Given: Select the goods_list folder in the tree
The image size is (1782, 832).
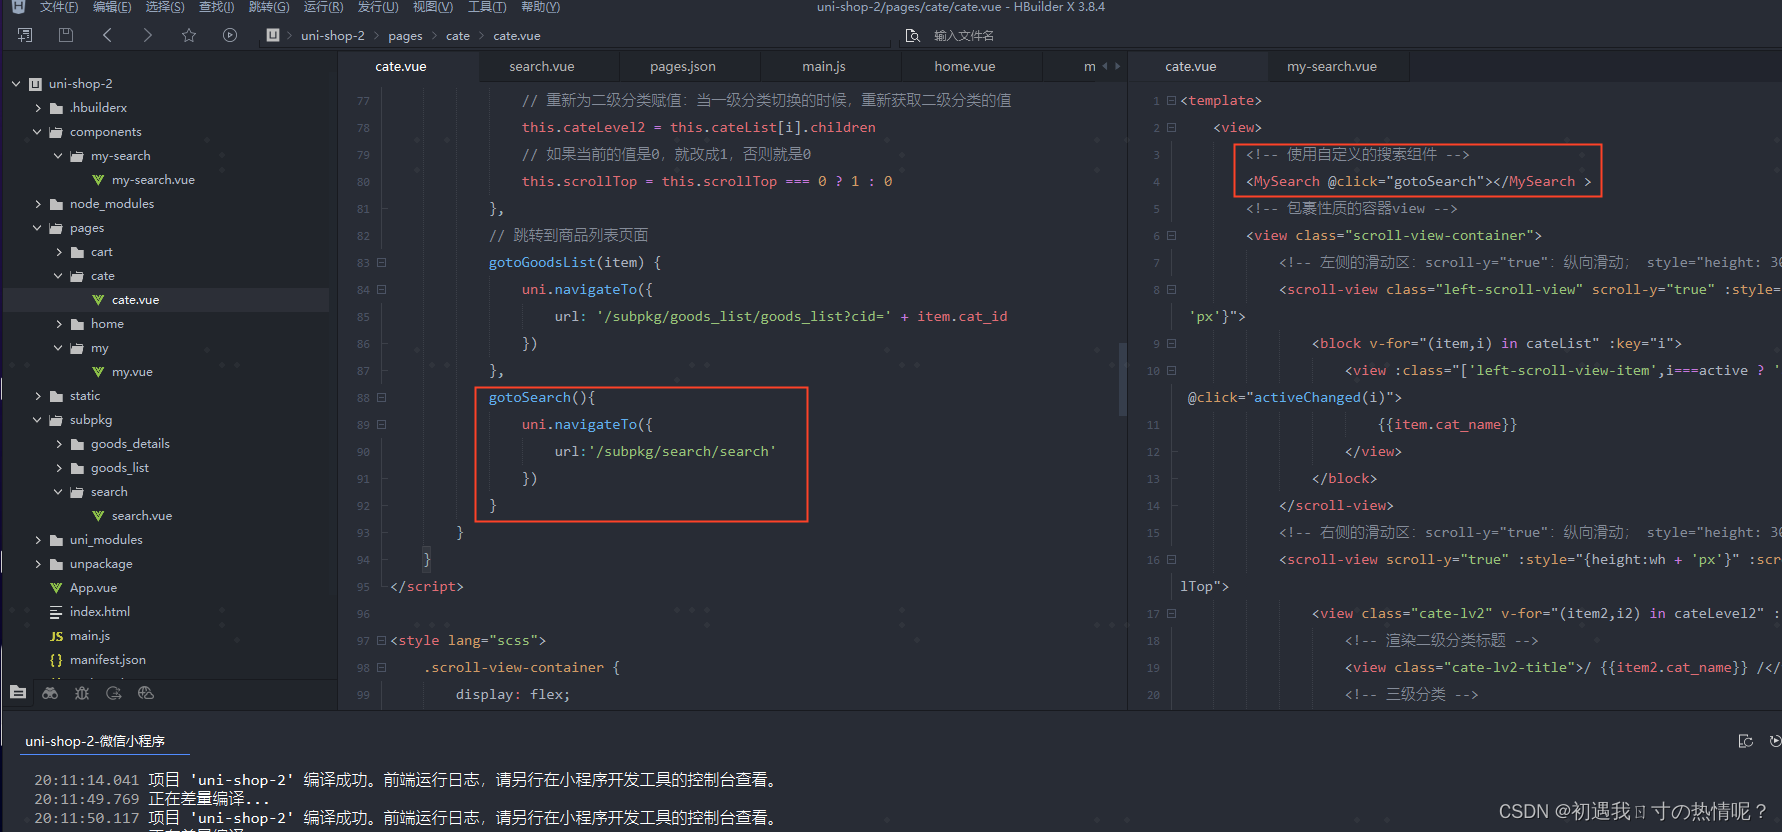Looking at the screenshot, I should [x=120, y=468].
